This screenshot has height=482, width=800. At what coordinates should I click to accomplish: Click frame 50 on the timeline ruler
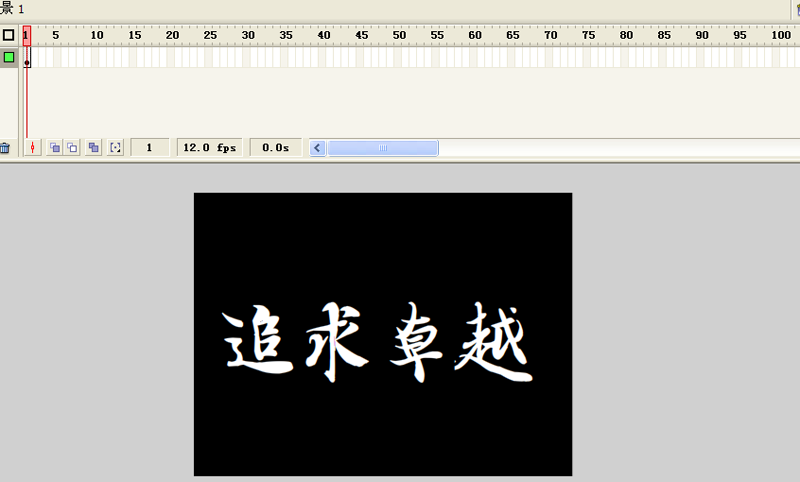click(x=399, y=35)
